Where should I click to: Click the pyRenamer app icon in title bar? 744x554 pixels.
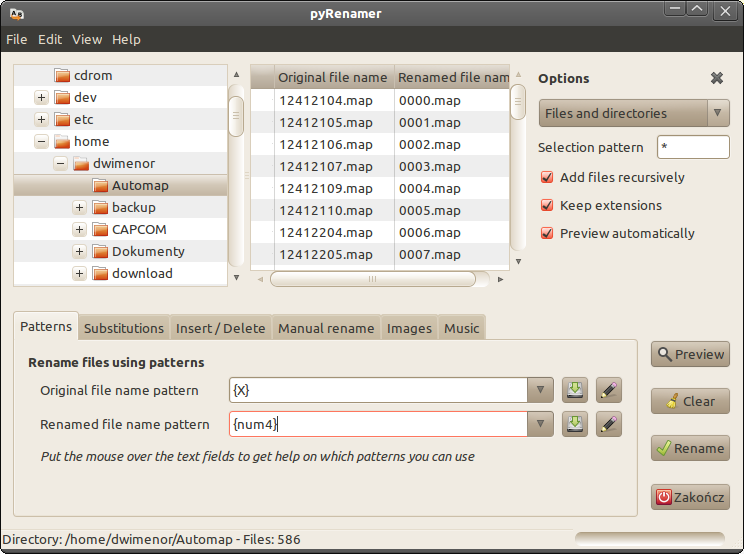(17, 14)
